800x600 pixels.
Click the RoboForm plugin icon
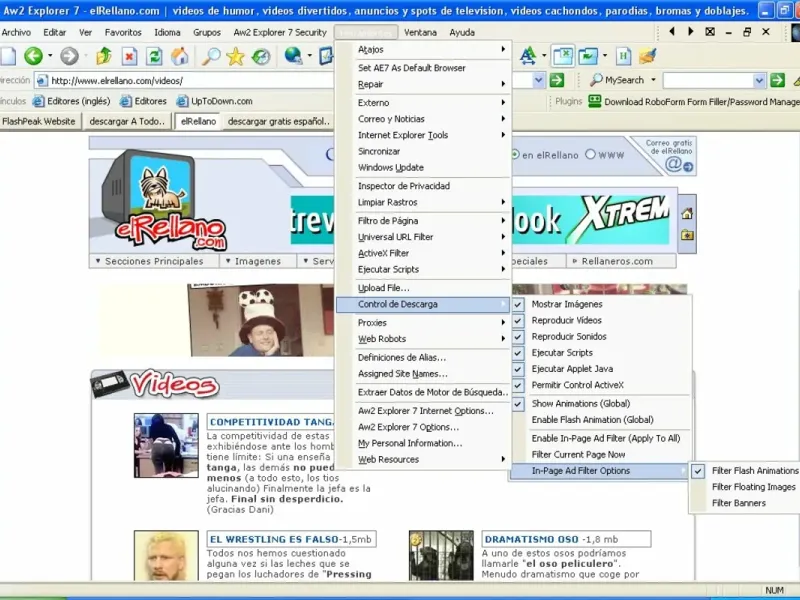tap(595, 101)
